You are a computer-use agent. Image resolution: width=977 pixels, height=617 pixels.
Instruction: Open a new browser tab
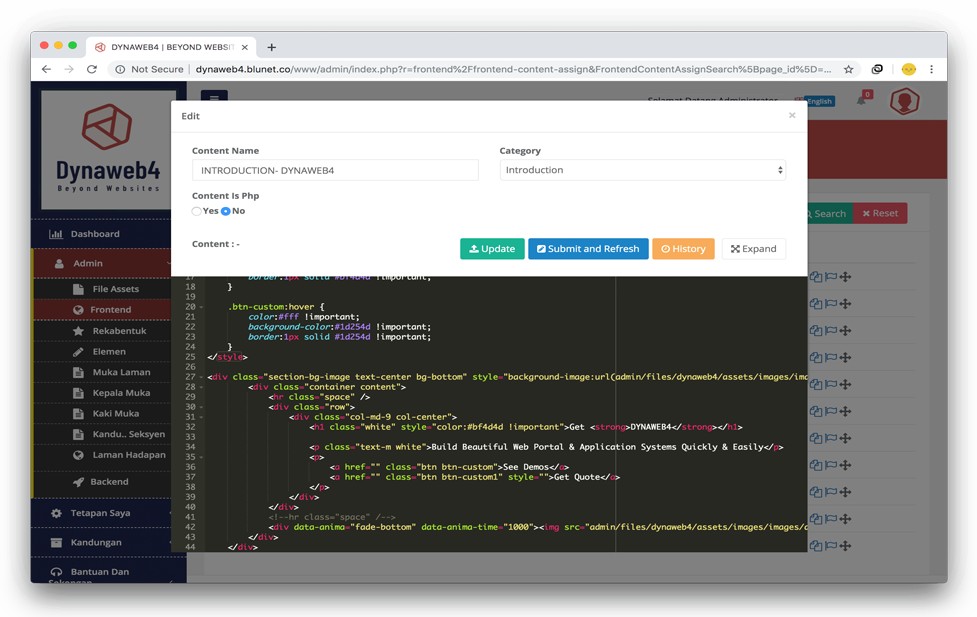272,47
